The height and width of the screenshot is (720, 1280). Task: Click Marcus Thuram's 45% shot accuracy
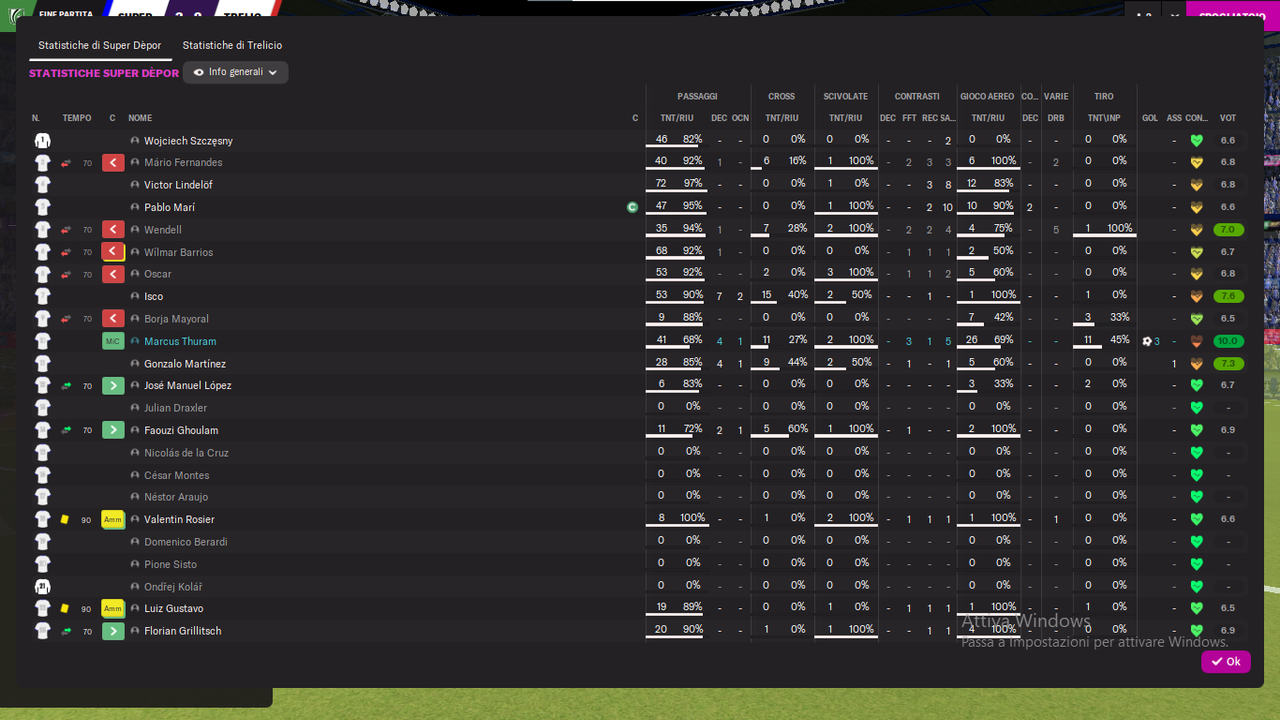pos(1120,340)
